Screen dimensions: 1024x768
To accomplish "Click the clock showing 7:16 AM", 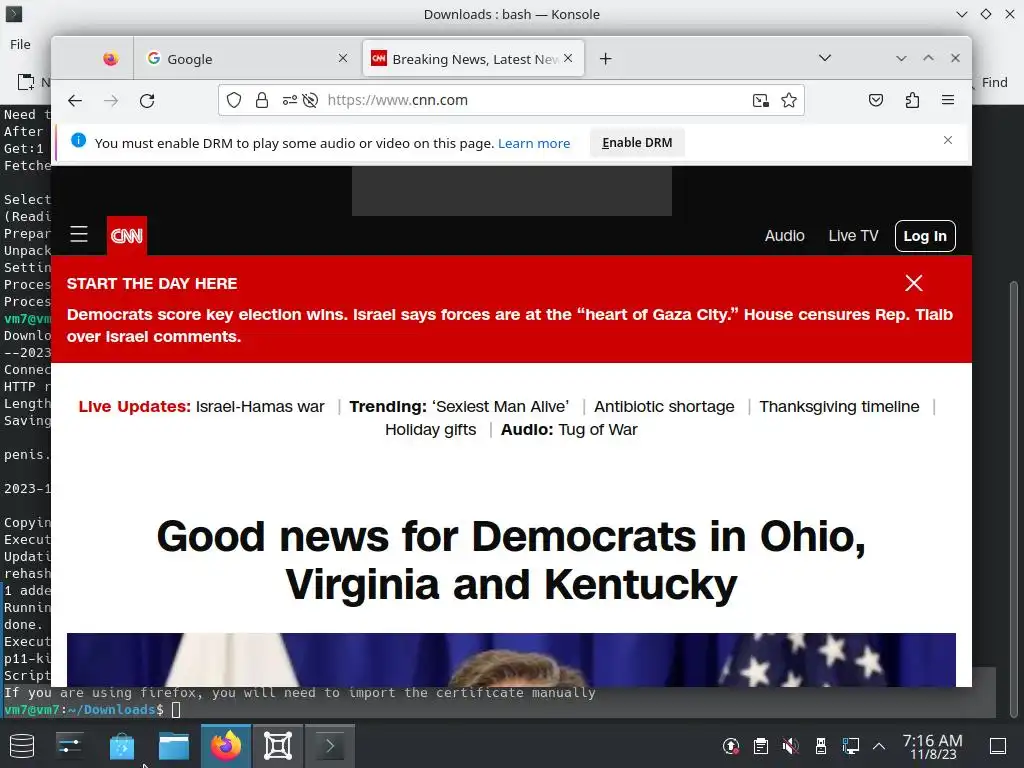I will click(933, 746).
